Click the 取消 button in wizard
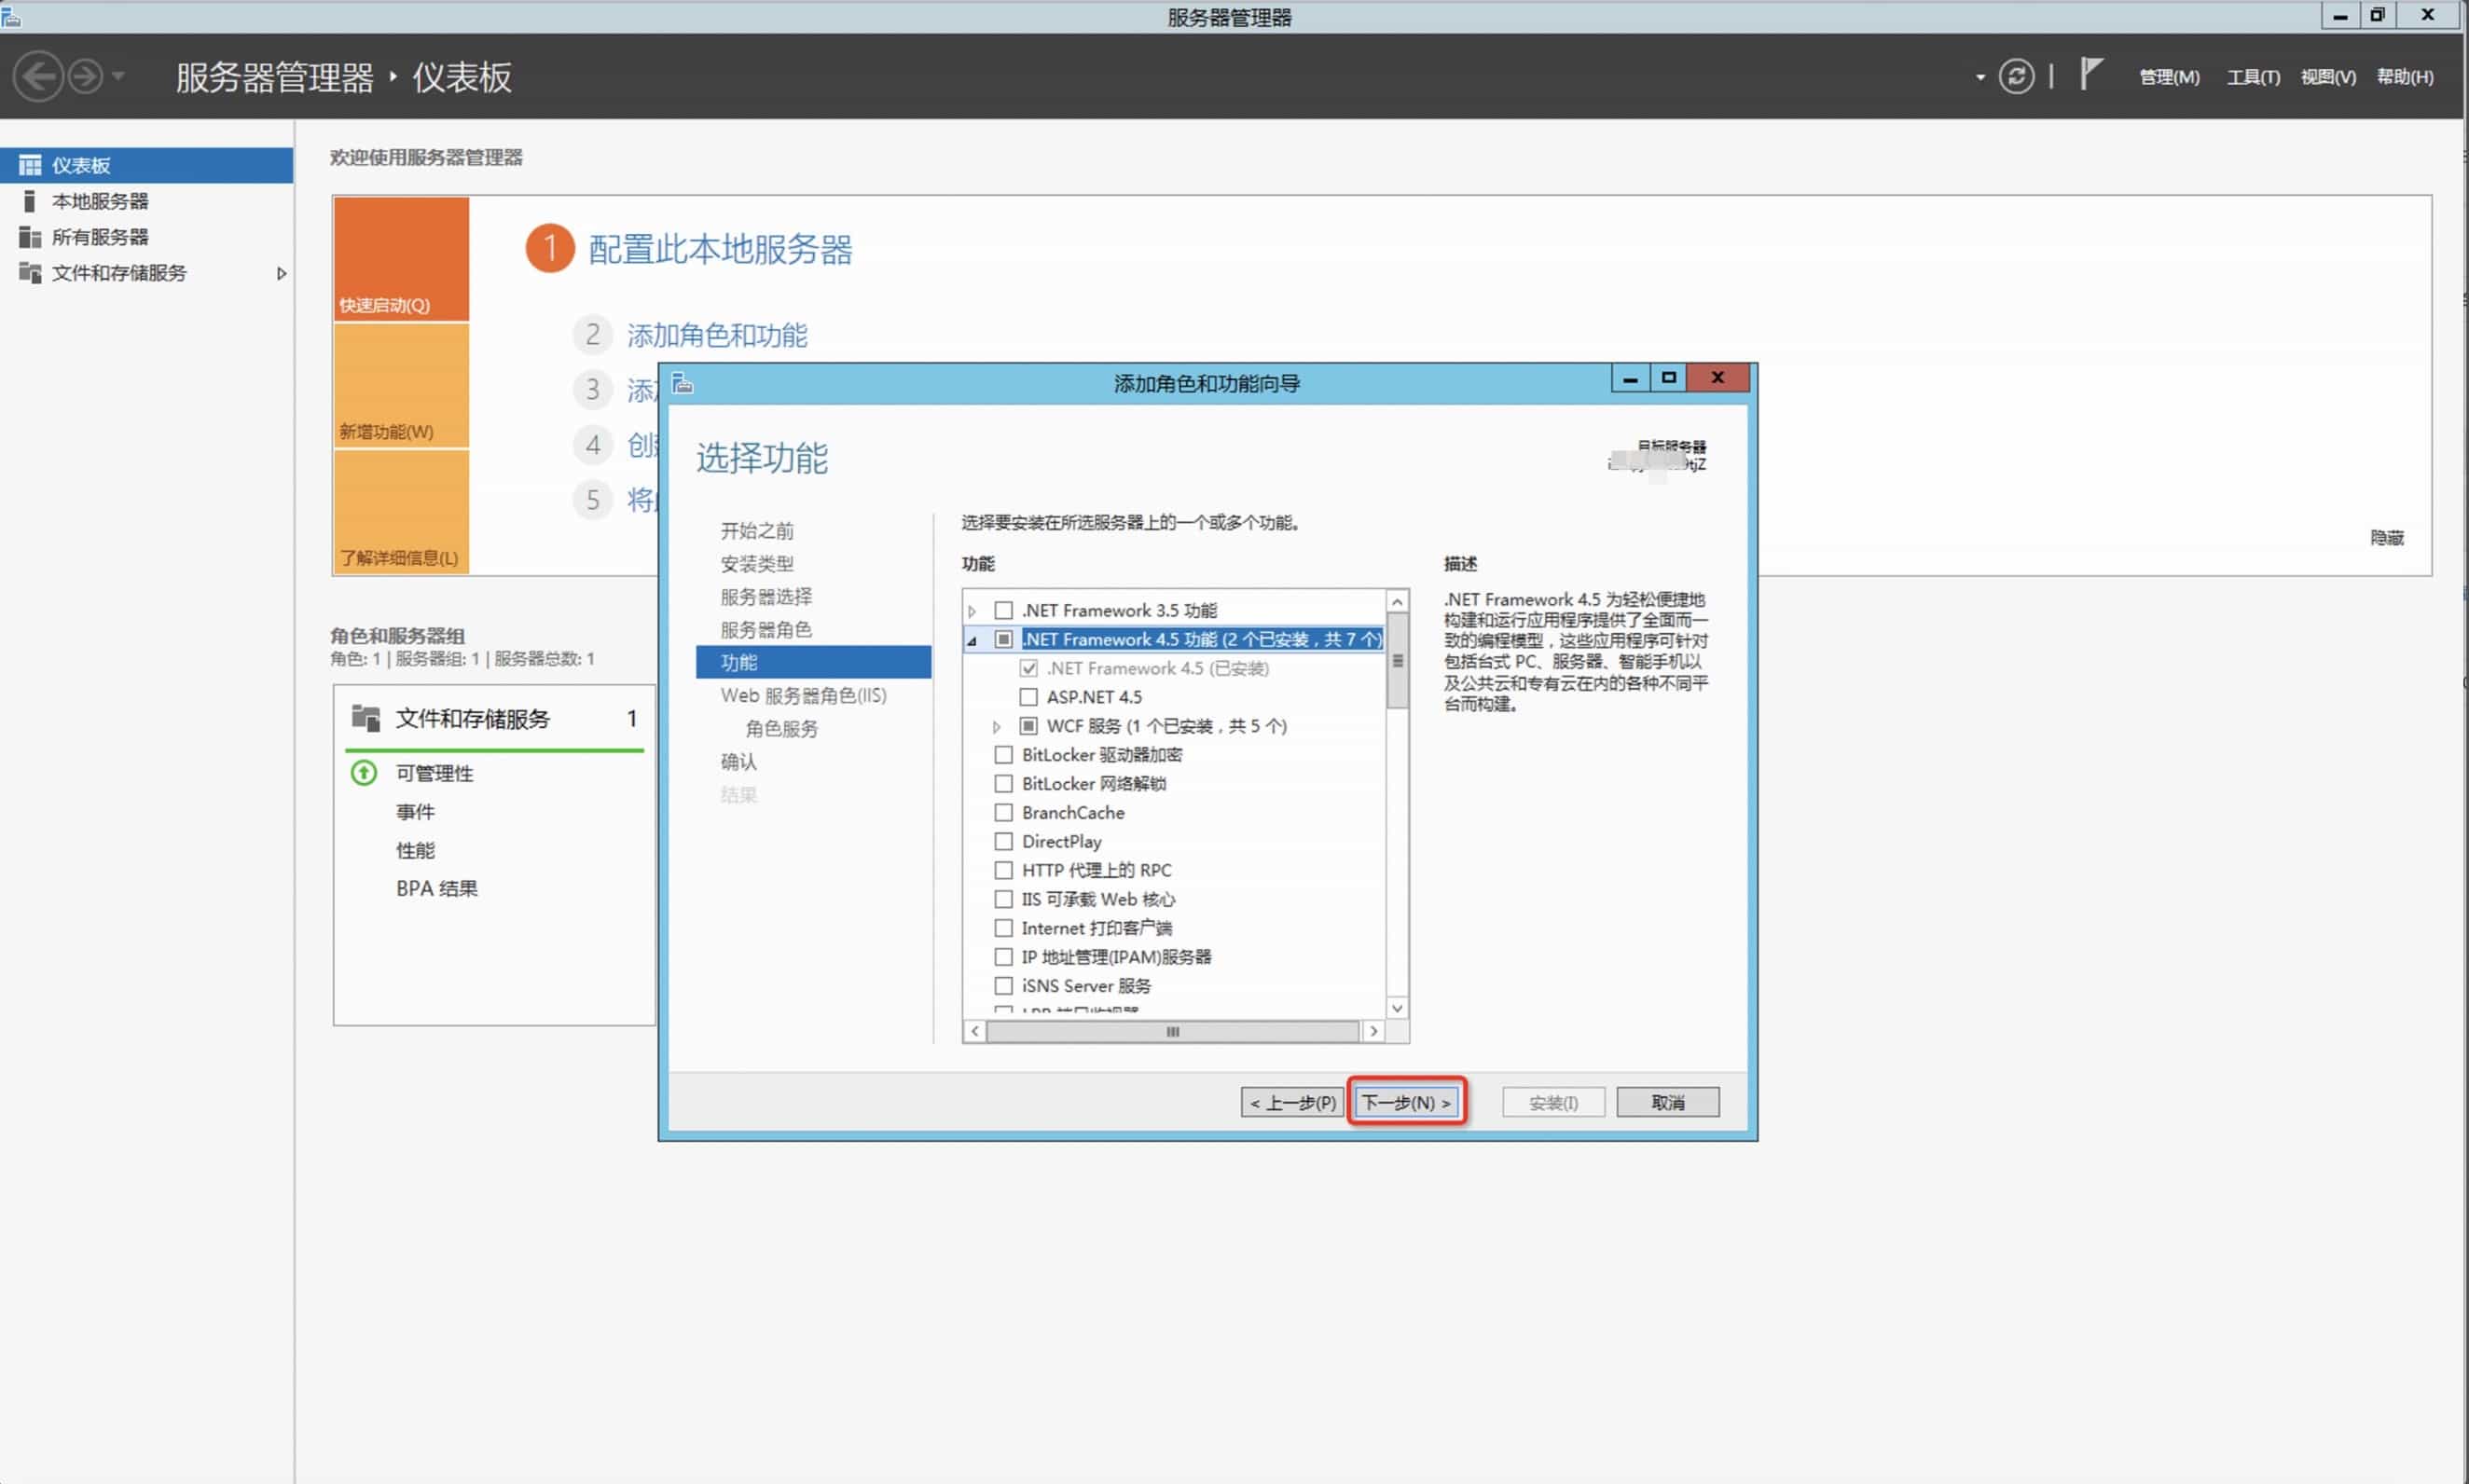The image size is (2469, 1484). (x=1667, y=1102)
